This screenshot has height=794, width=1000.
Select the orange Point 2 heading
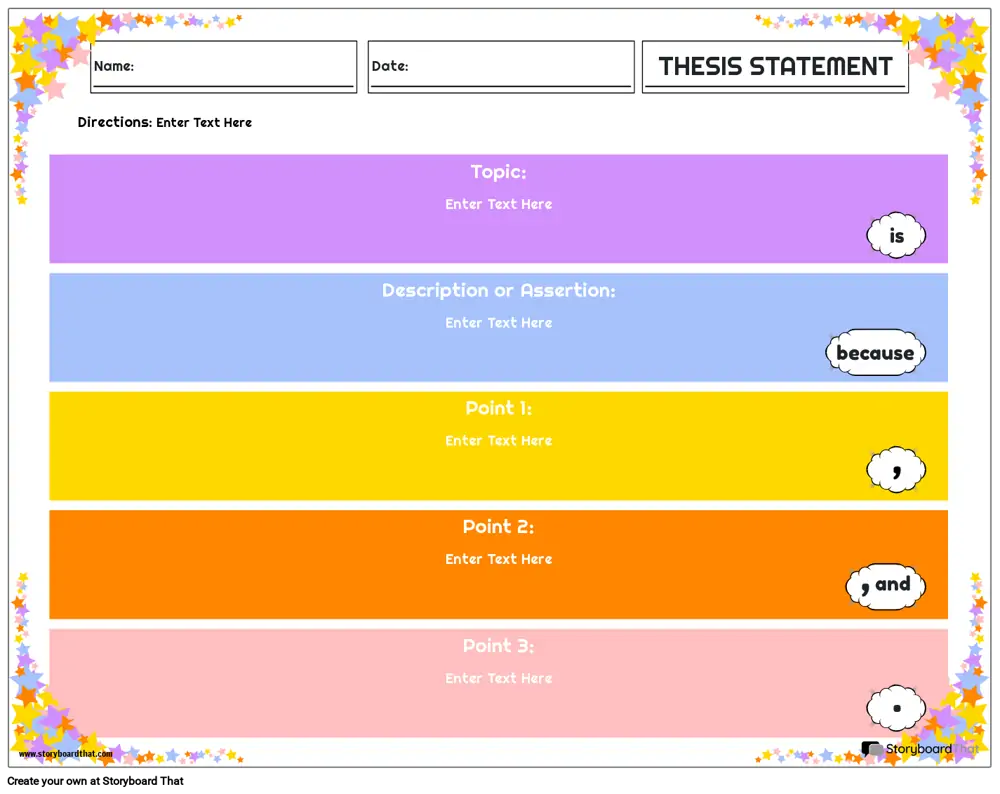(x=498, y=527)
